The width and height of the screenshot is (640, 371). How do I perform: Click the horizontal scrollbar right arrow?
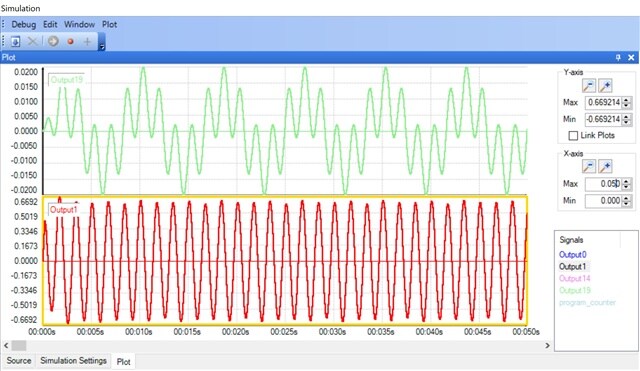[547, 346]
